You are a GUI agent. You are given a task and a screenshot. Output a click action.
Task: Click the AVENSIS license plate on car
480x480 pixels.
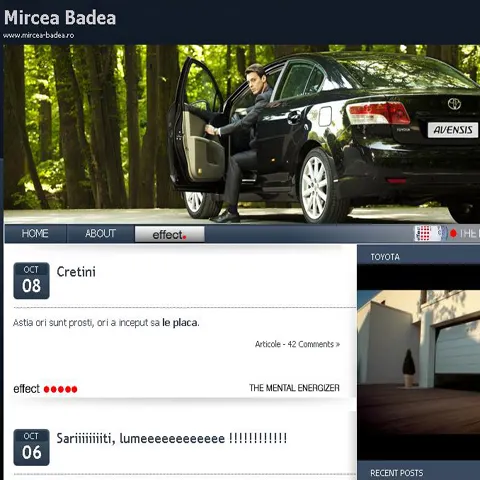[x=453, y=130]
